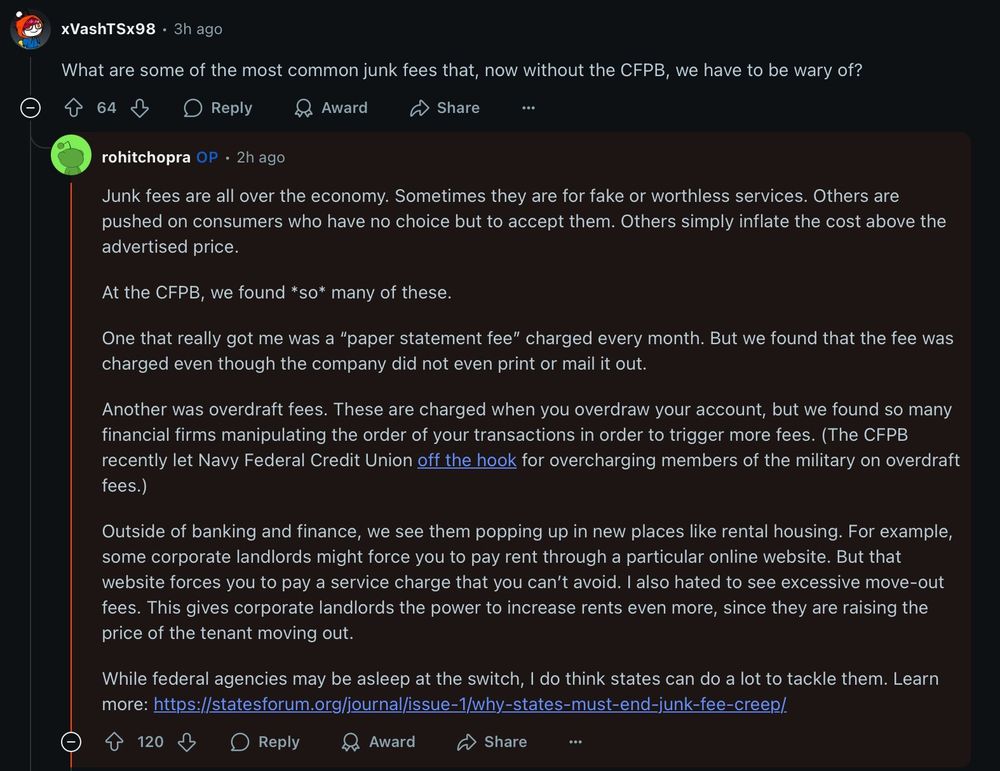Open xVashTSx98's avatar profile
The width and height of the screenshot is (1000, 771).
pyautogui.click(x=30, y=29)
